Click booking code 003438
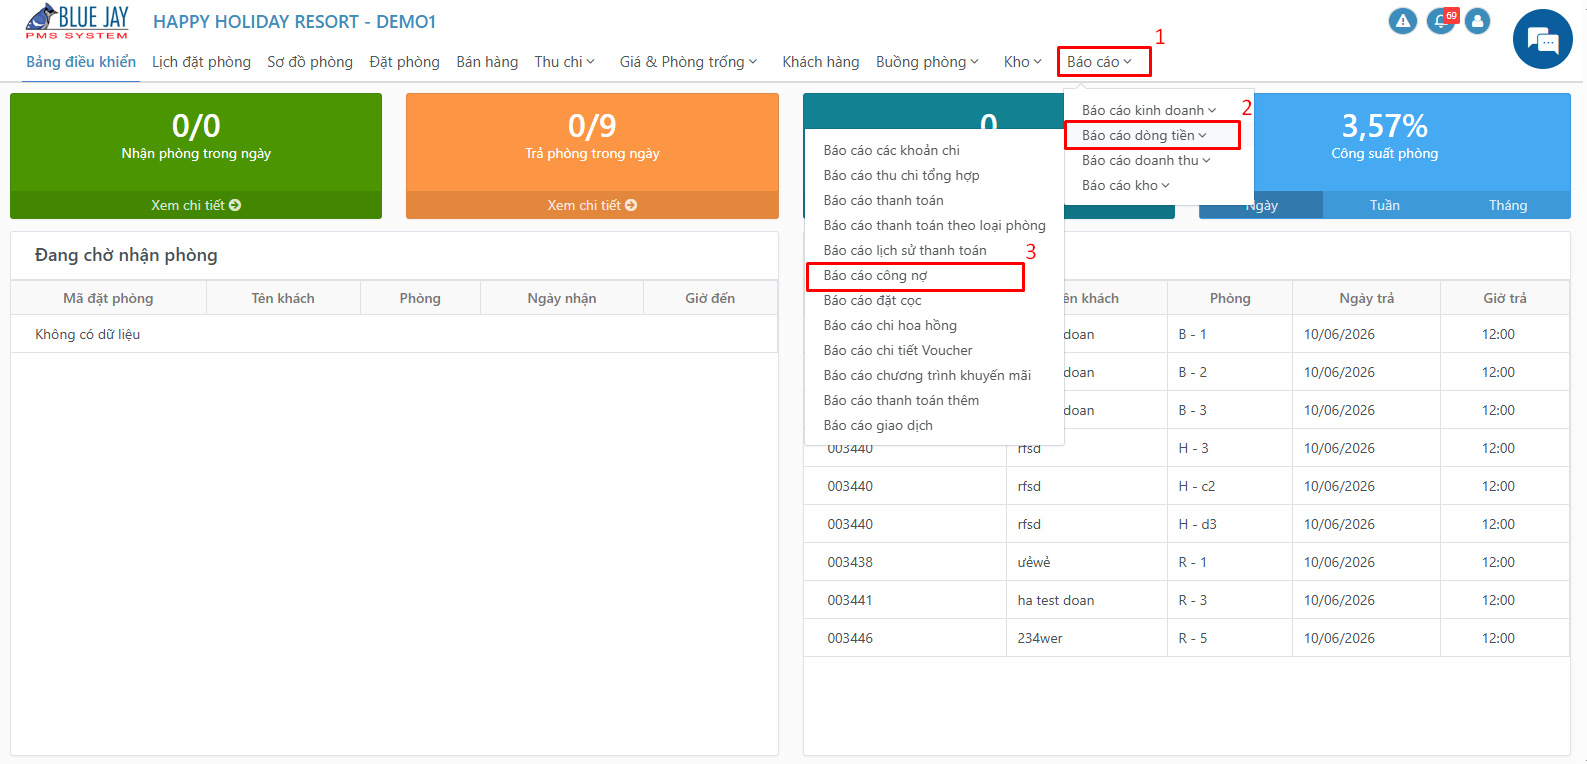The image size is (1587, 764). [850, 562]
